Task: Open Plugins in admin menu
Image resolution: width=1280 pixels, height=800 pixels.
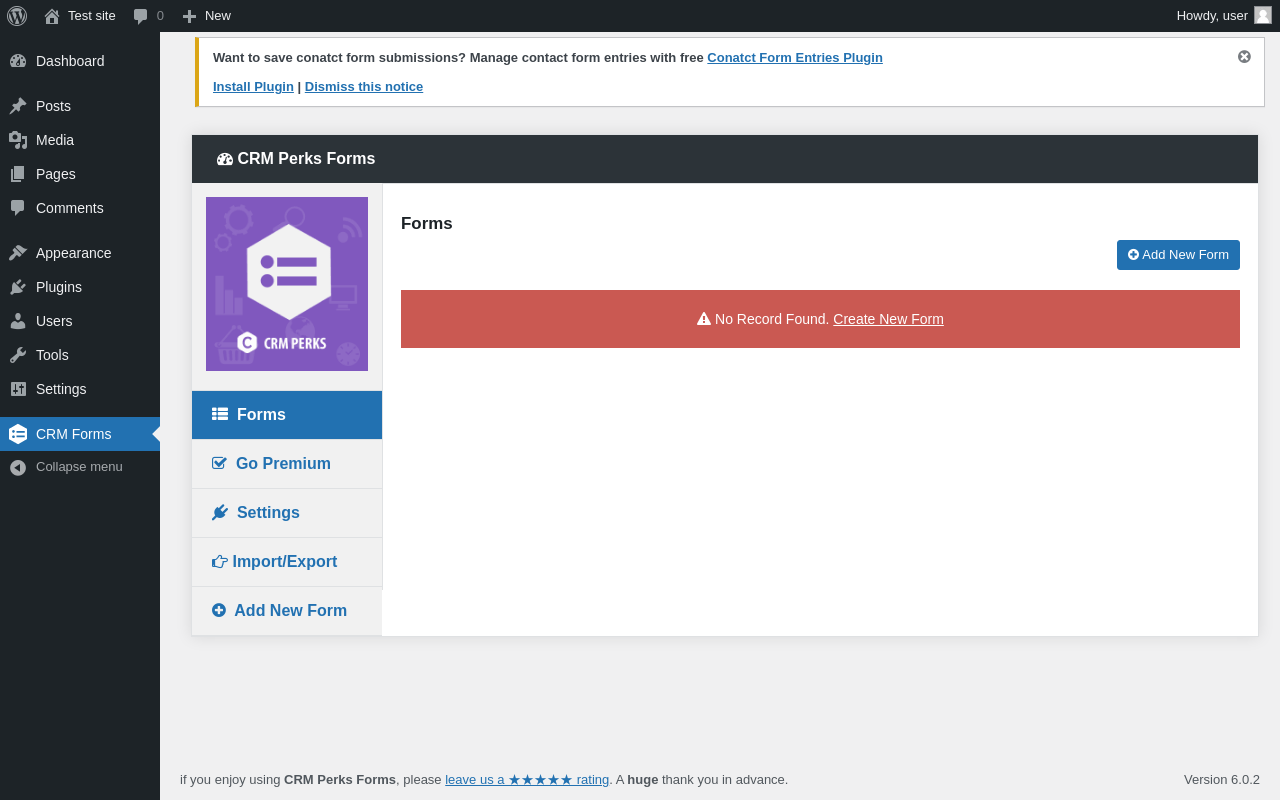Action: (80, 287)
